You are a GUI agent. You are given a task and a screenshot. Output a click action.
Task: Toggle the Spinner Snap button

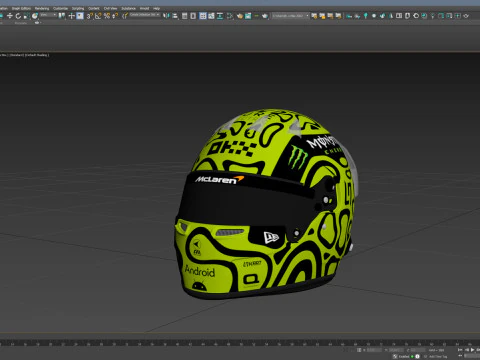(x=115, y=16)
